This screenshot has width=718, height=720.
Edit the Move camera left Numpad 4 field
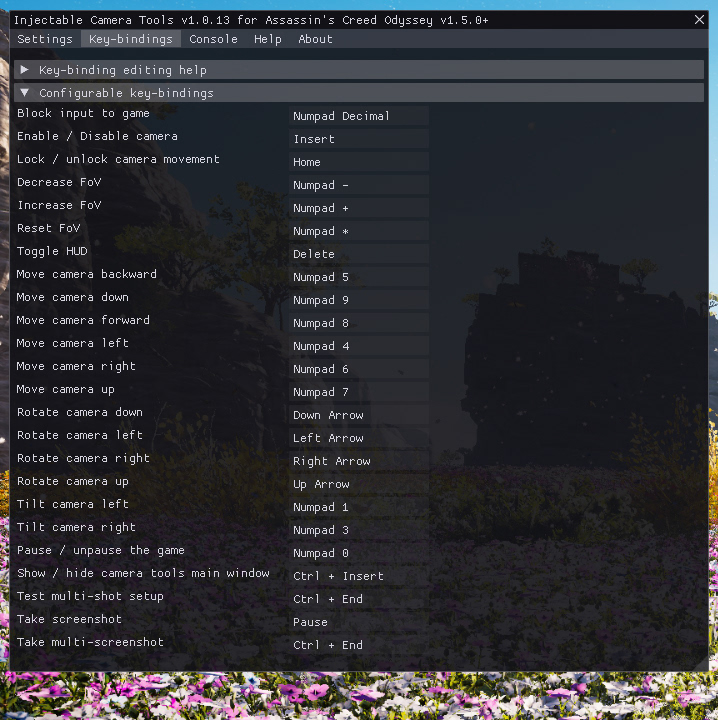pyautogui.click(x=359, y=346)
